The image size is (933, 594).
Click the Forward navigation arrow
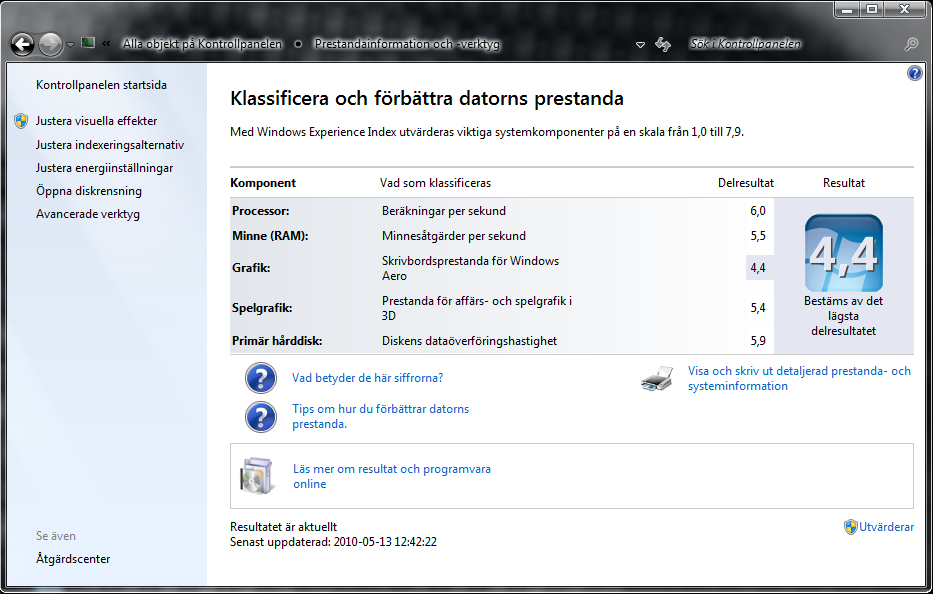point(50,44)
